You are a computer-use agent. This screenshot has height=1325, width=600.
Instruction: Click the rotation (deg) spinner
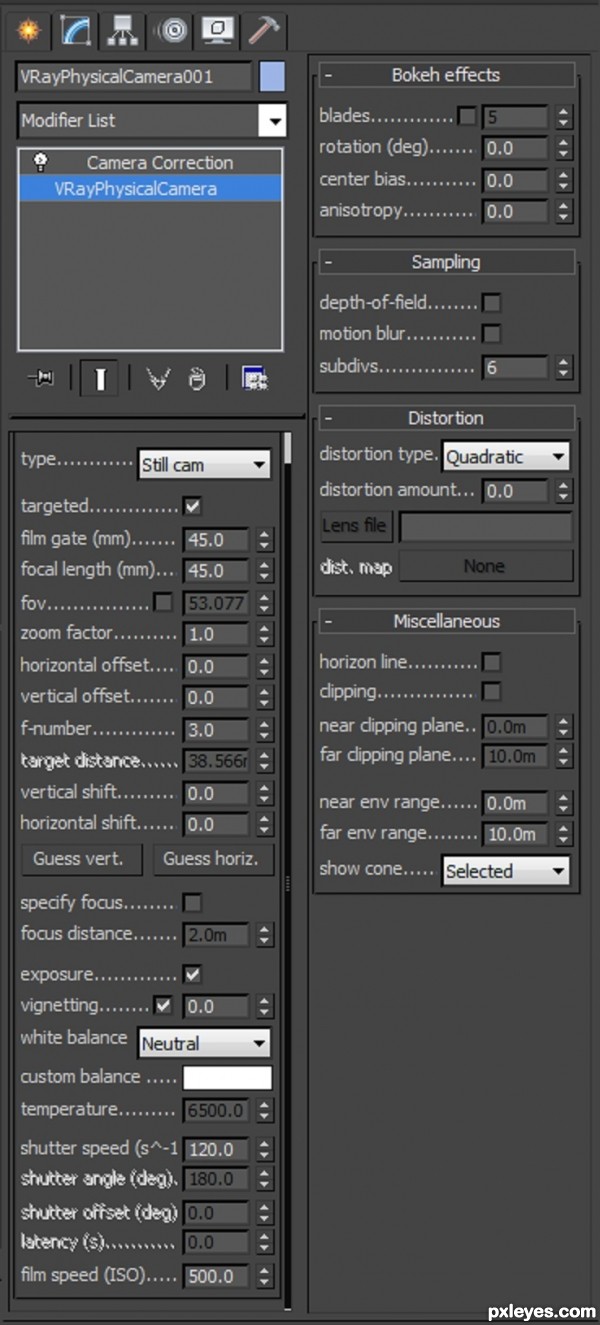[564, 148]
